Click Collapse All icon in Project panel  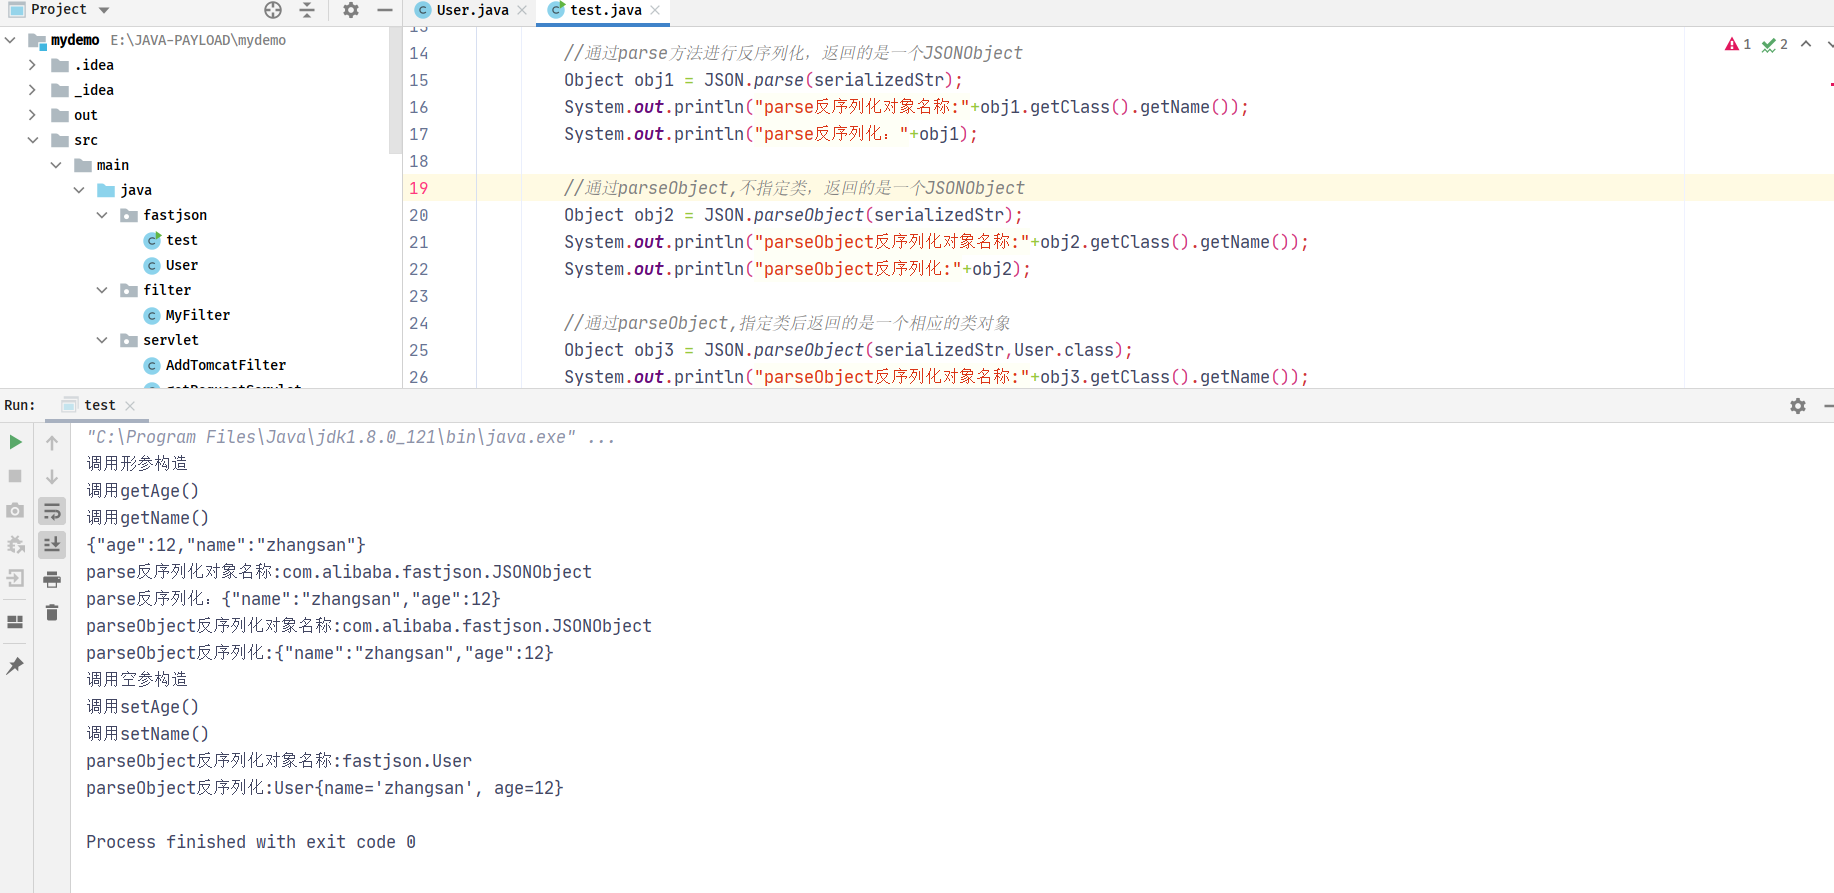click(x=307, y=10)
